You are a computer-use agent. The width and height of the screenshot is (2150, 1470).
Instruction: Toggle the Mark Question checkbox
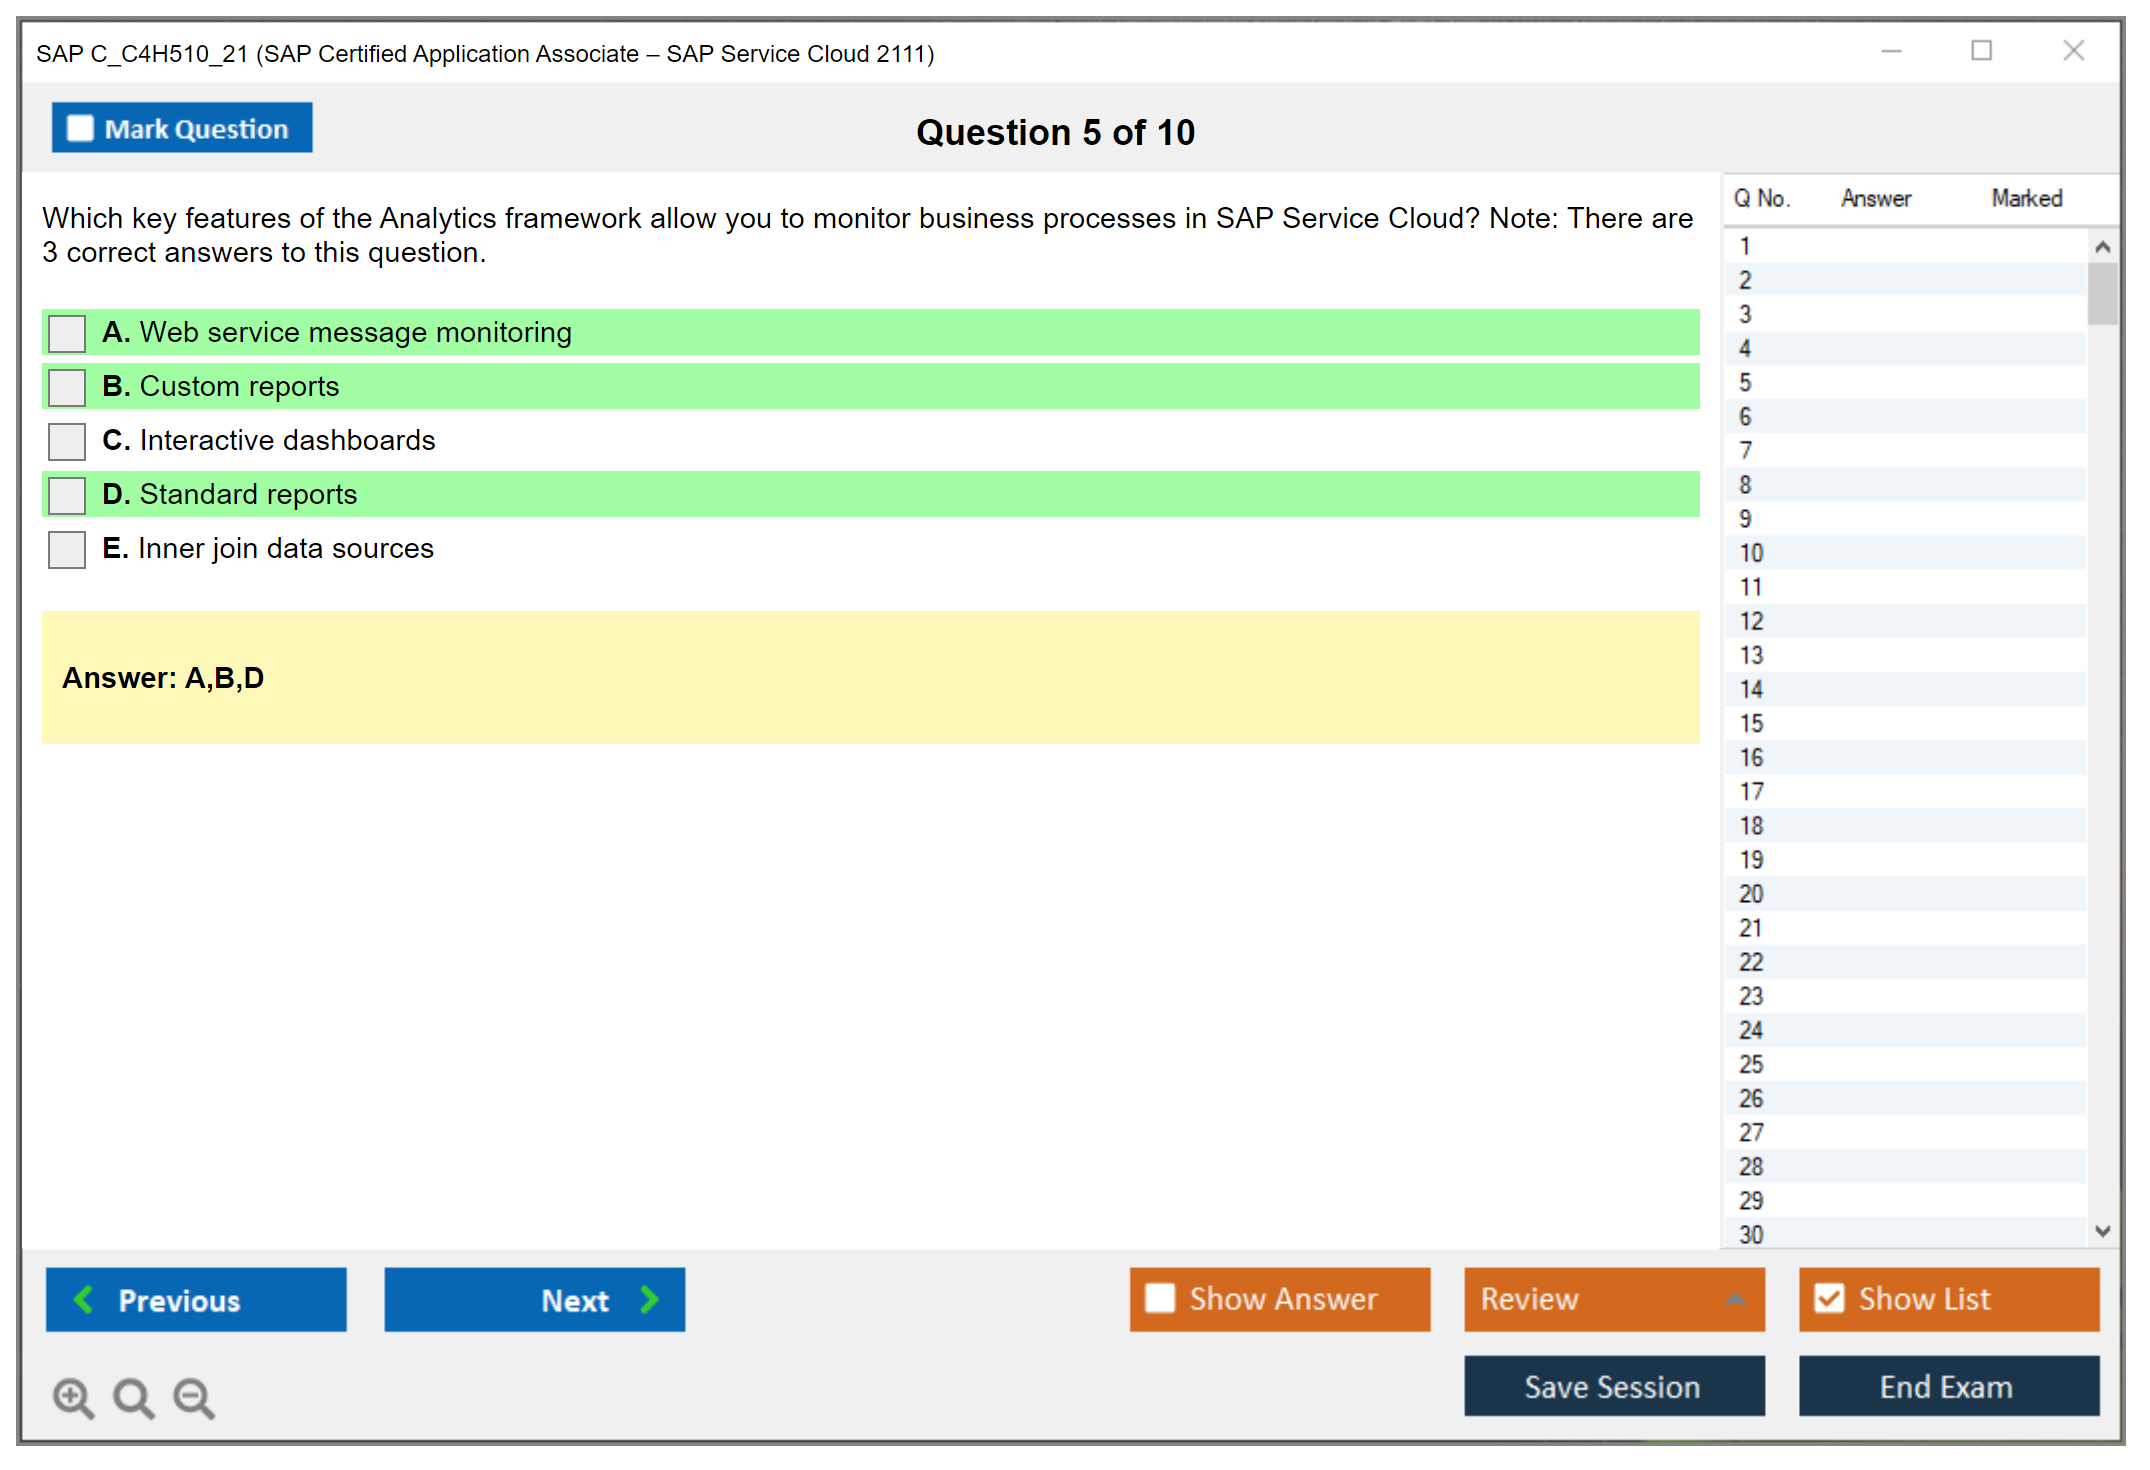click(x=80, y=128)
